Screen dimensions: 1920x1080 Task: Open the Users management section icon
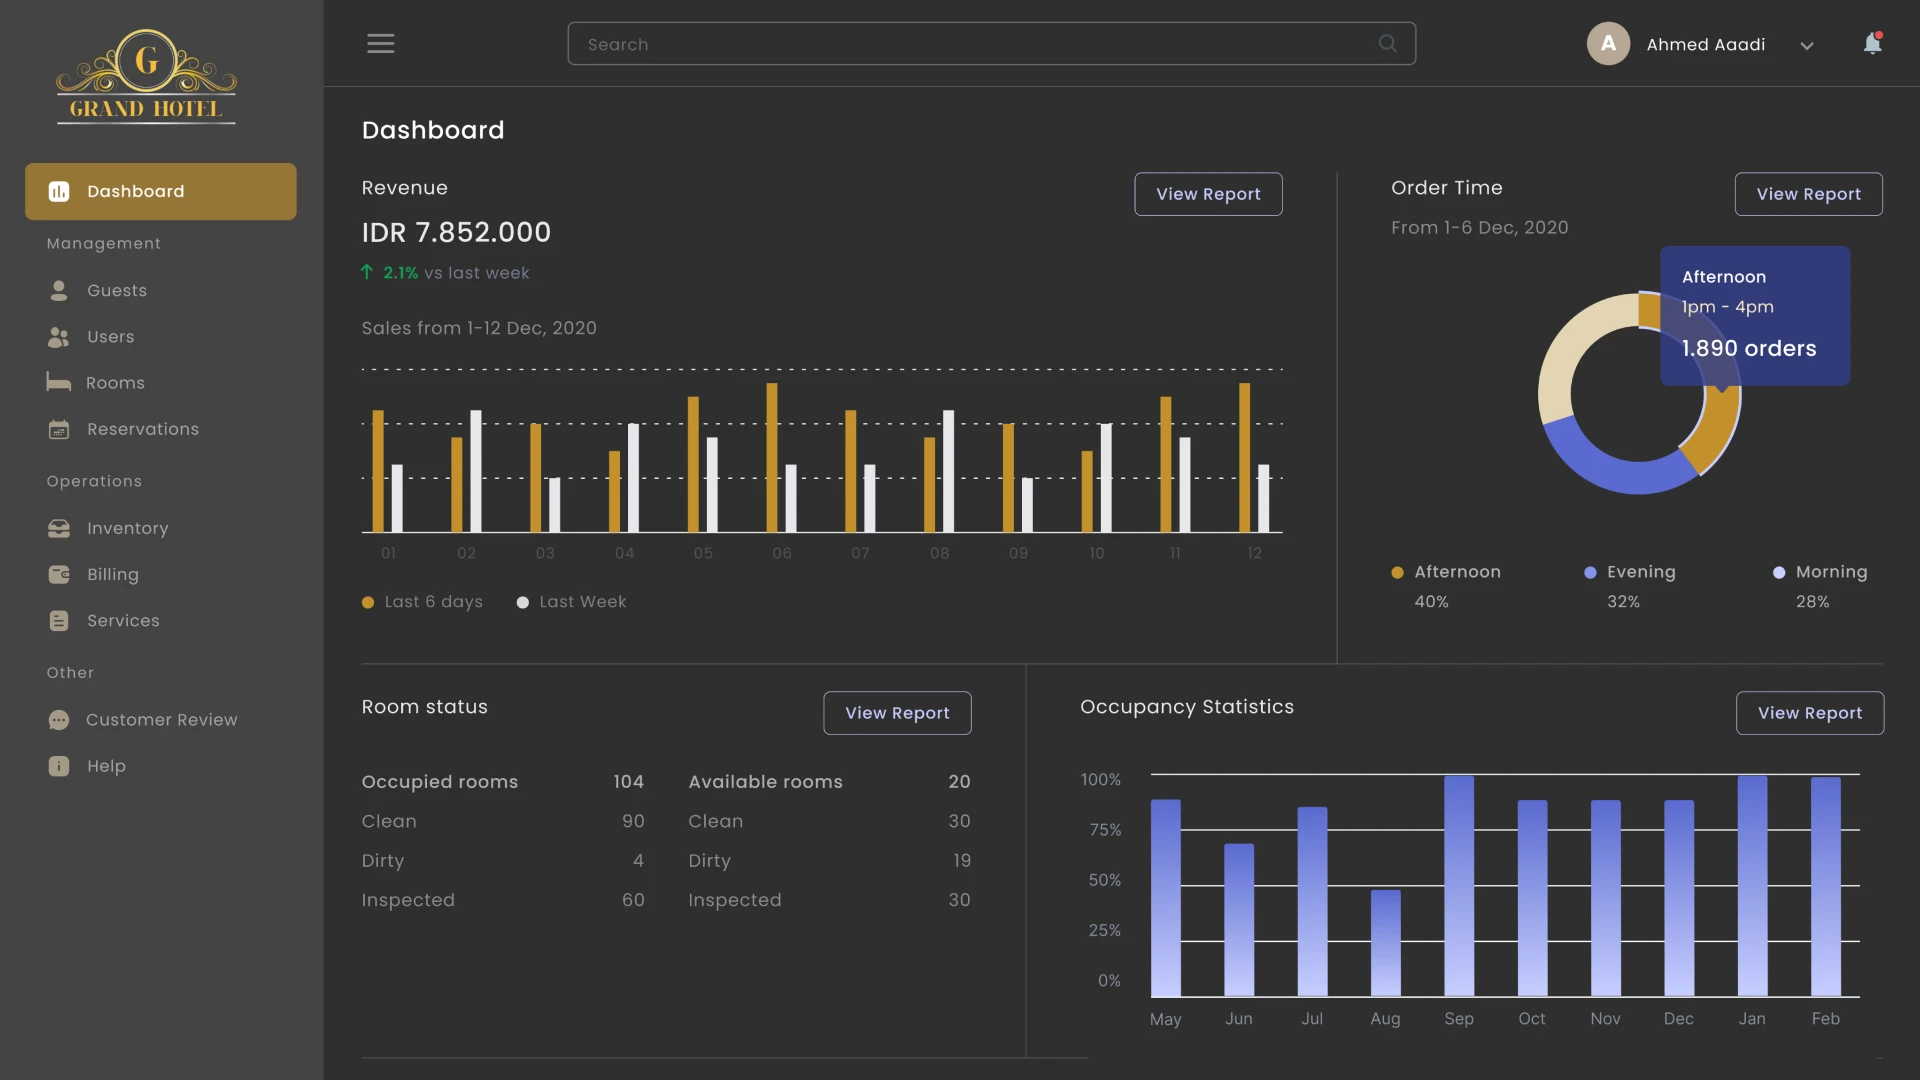pyautogui.click(x=59, y=337)
